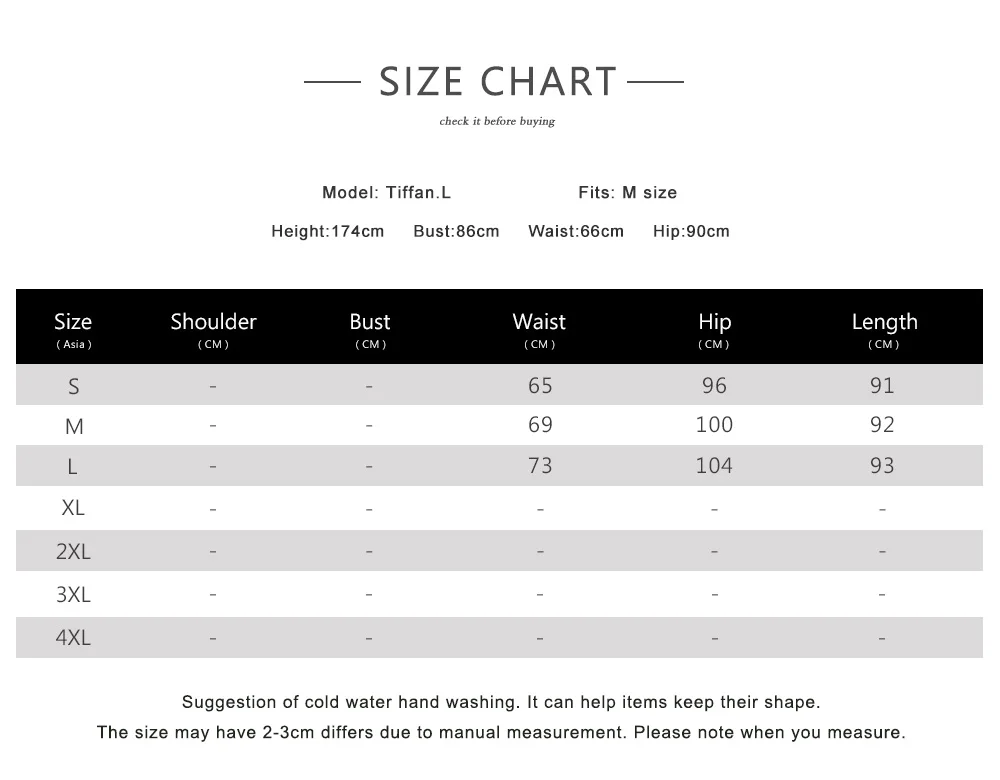Click the Waist column header
The height and width of the screenshot is (780, 1000).
540,329
